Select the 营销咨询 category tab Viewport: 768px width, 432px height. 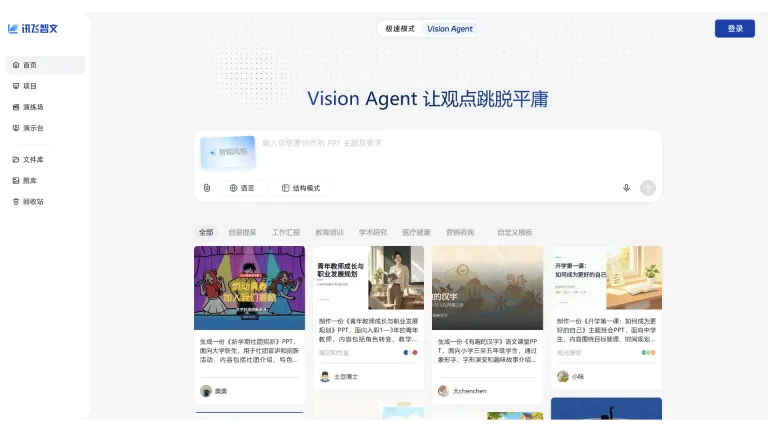coord(460,232)
